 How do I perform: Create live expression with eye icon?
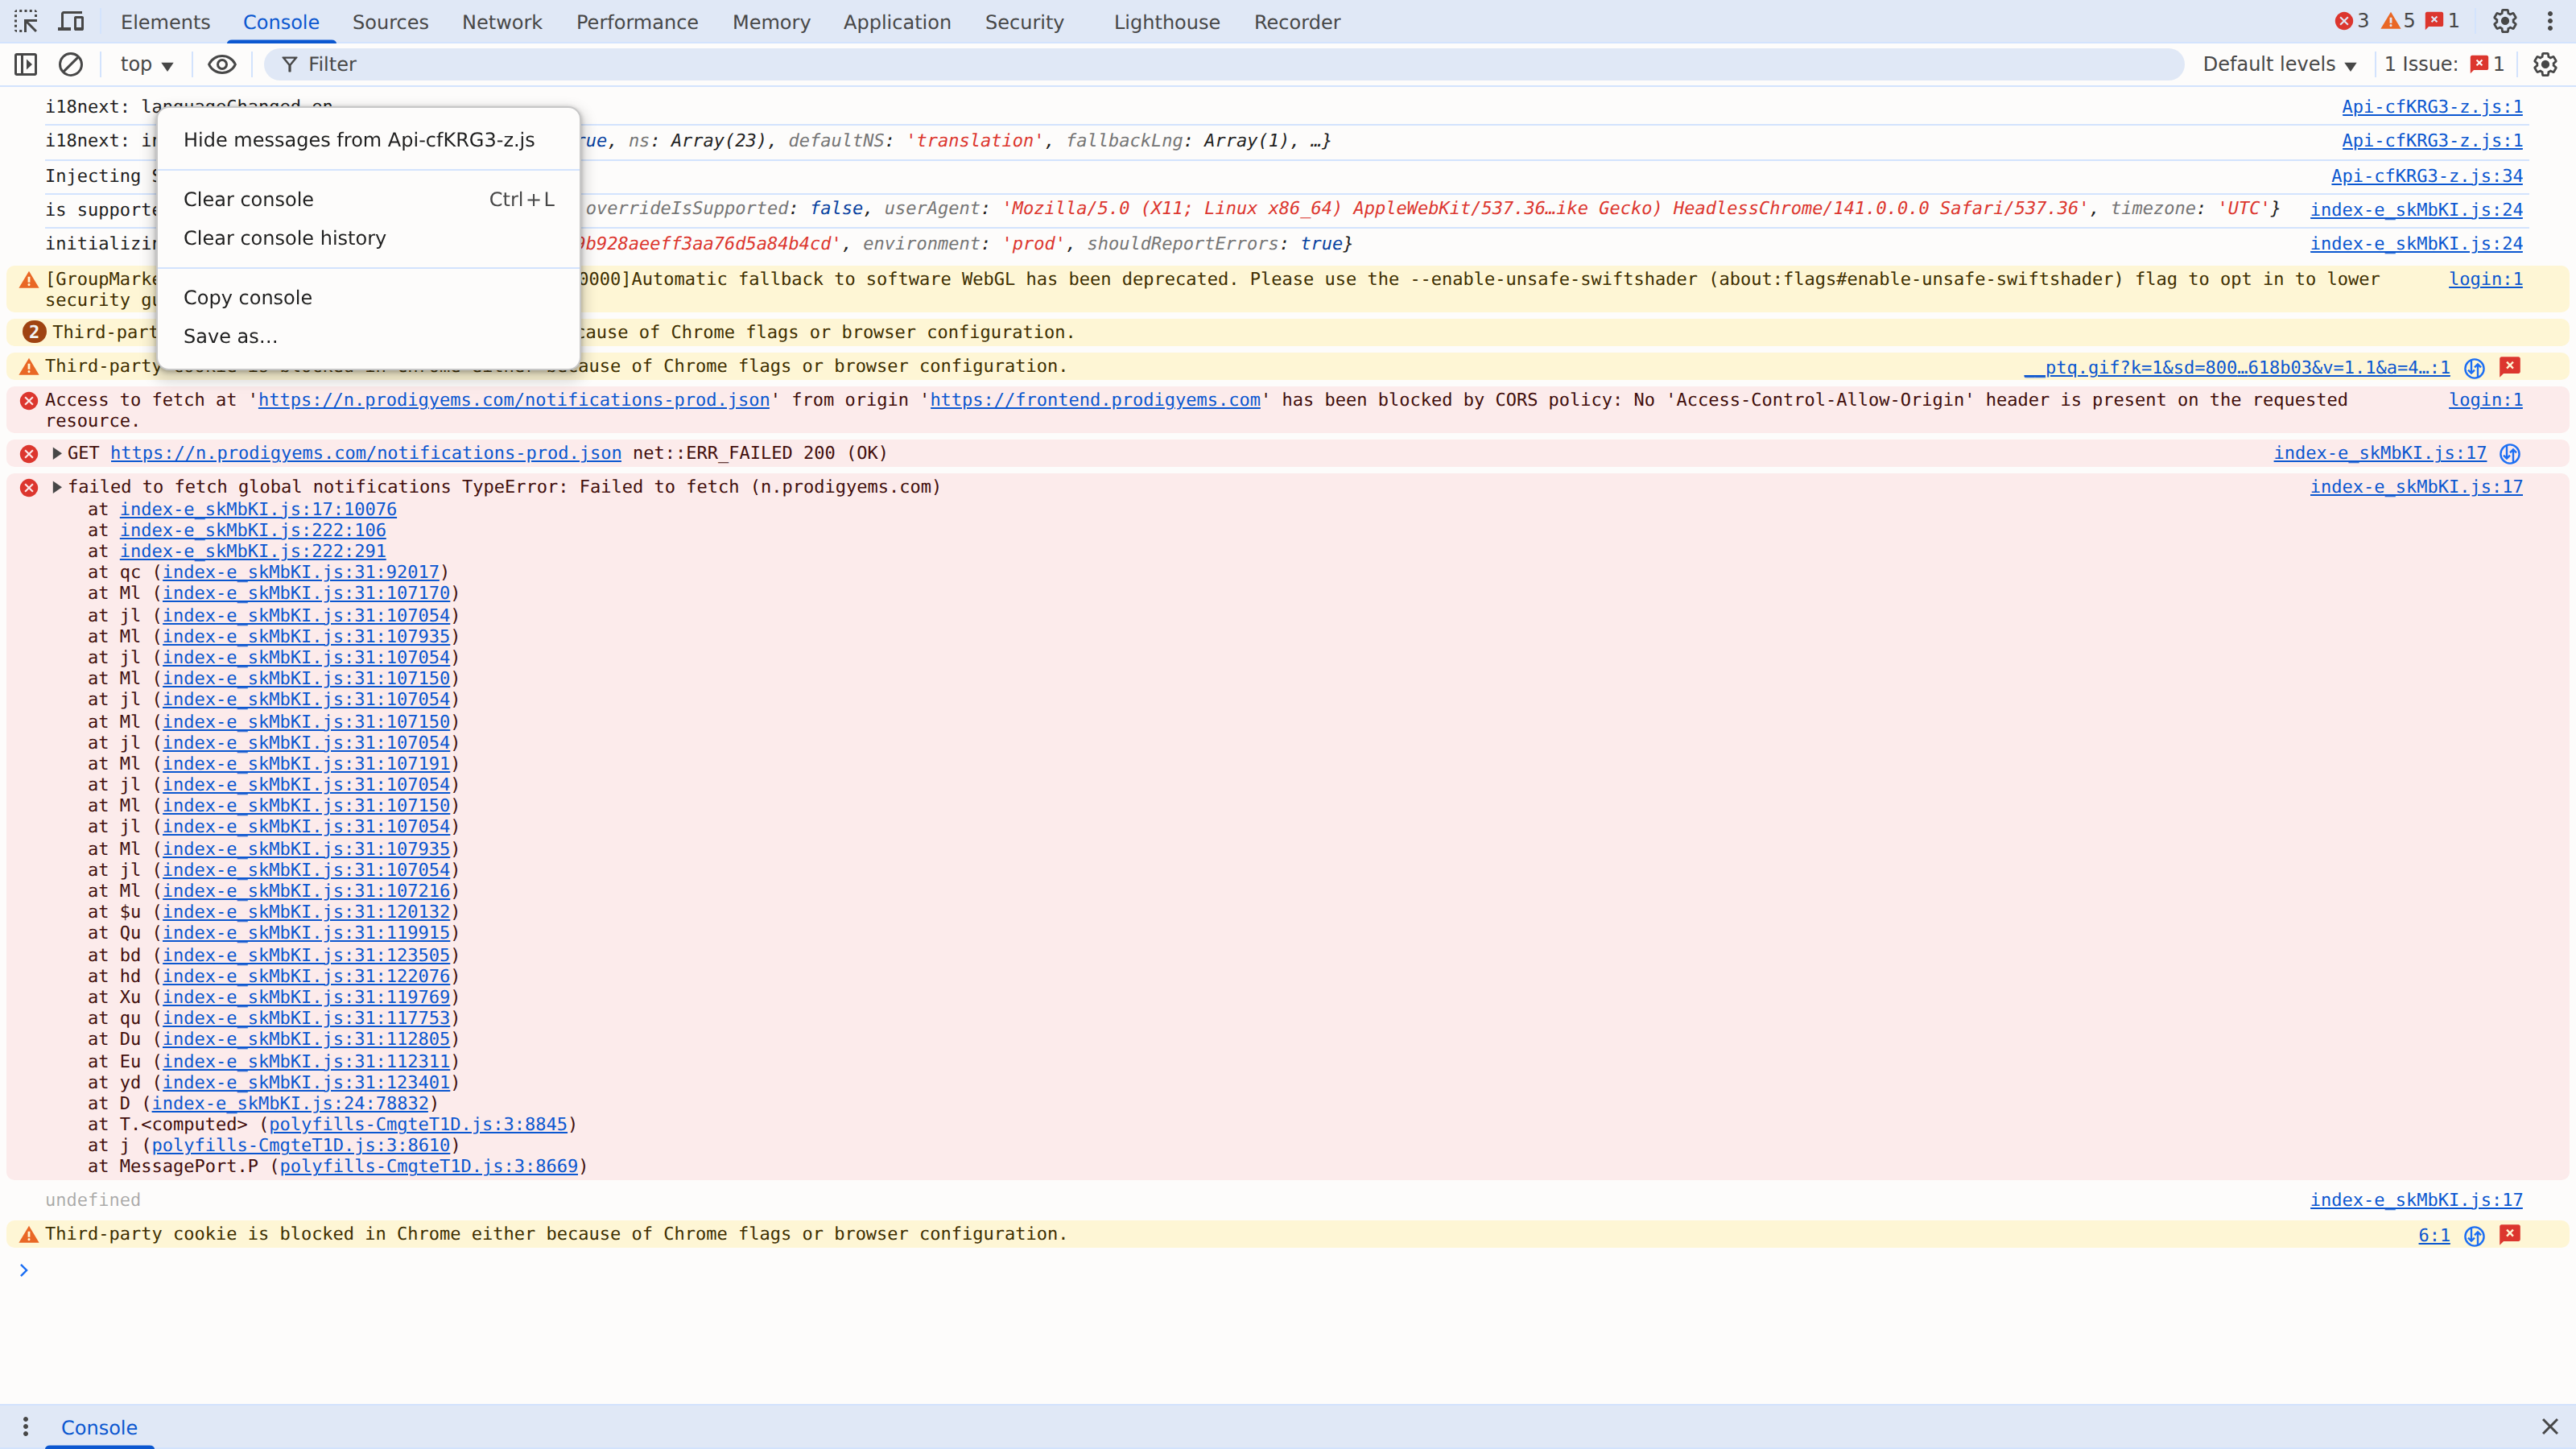(x=222, y=64)
